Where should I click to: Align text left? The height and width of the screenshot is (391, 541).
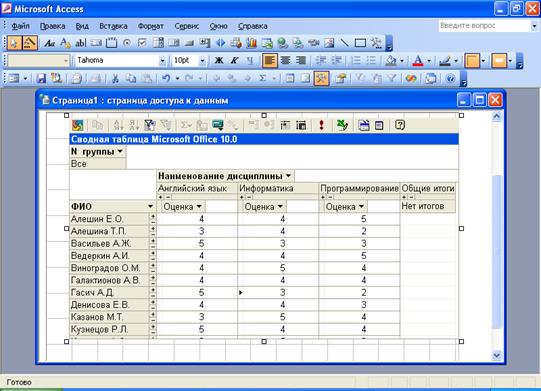(x=269, y=61)
